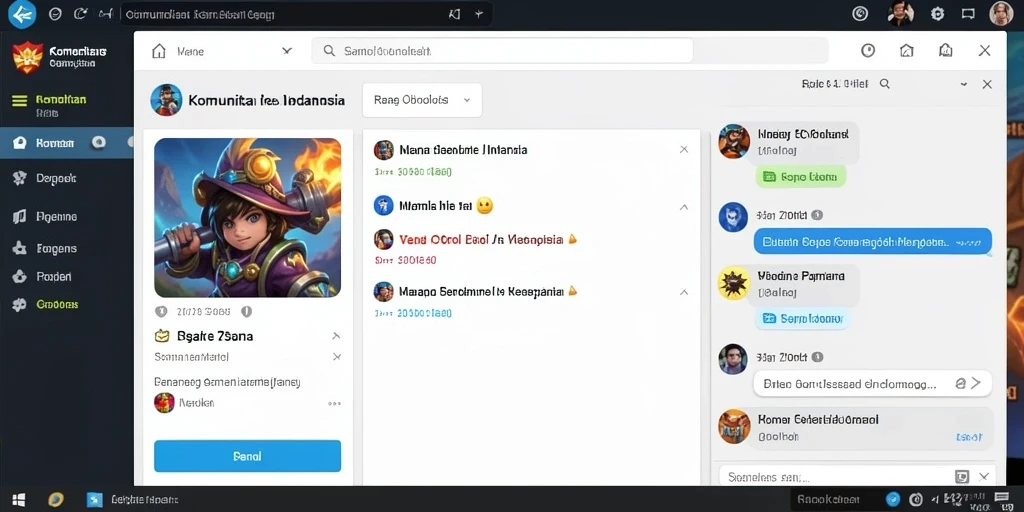Click the send arrow in Brlen message box
Image resolution: width=1024 pixels, height=512 pixels.
(x=975, y=383)
